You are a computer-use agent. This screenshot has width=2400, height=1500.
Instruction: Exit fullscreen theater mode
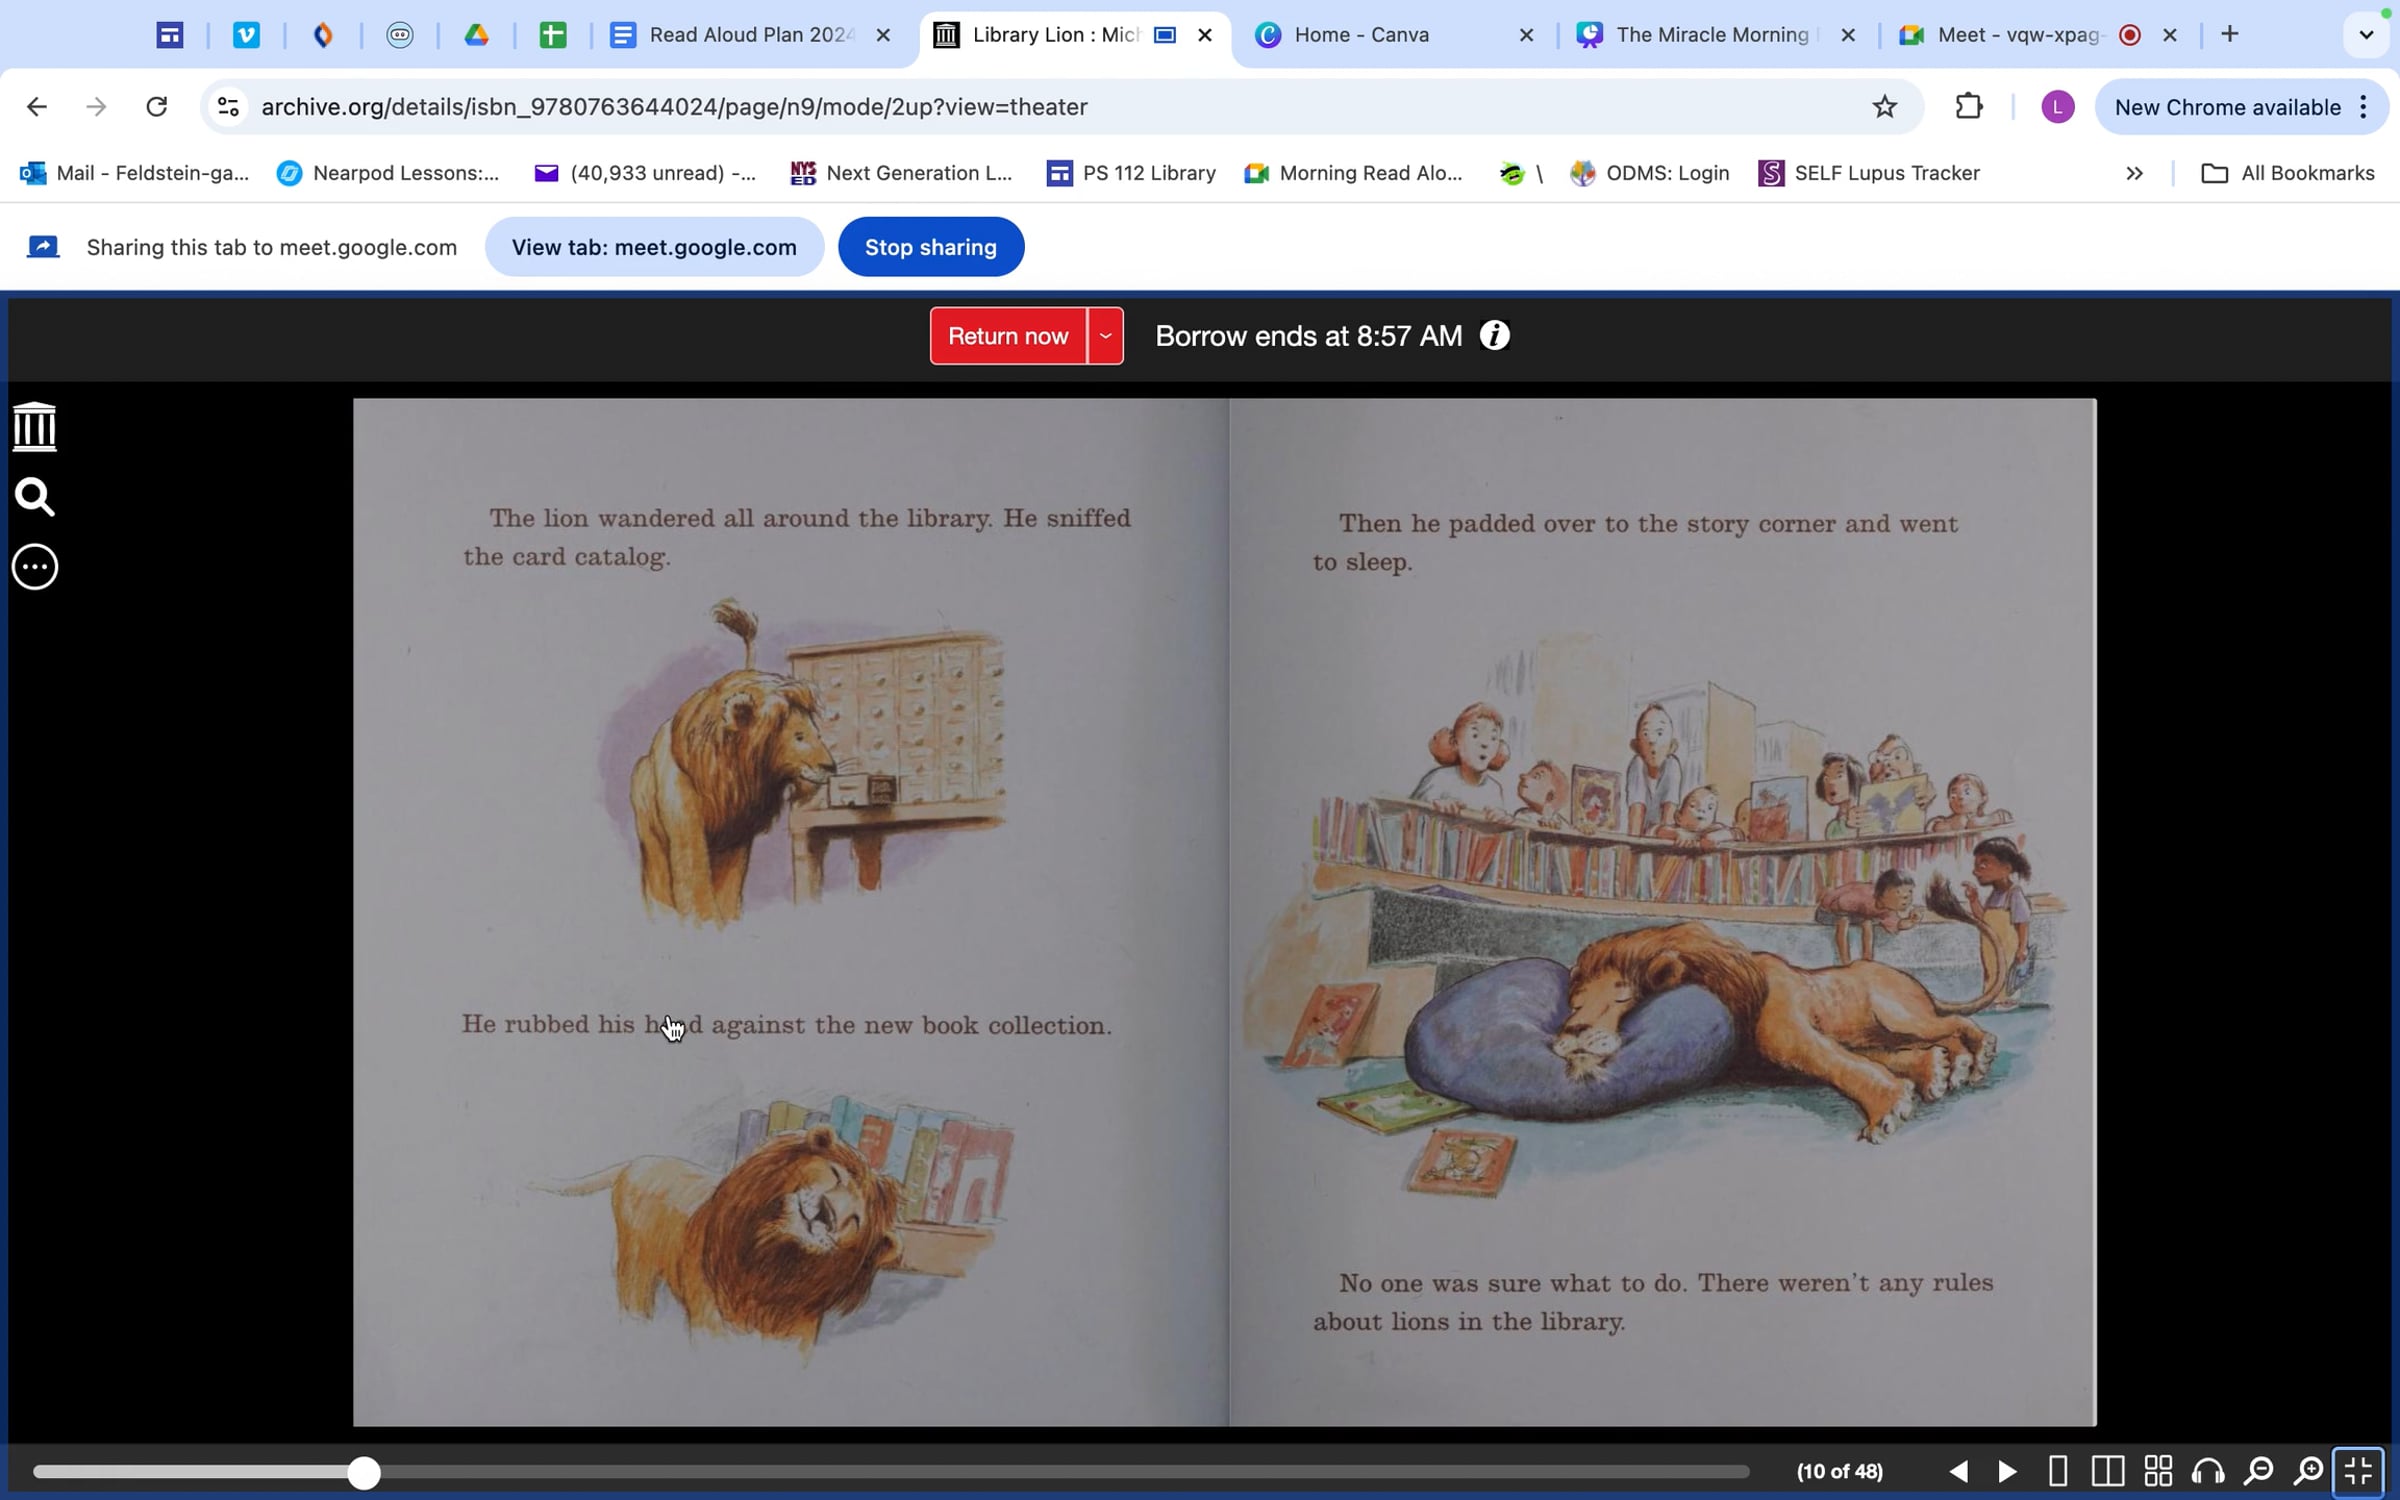pos(2359,1471)
